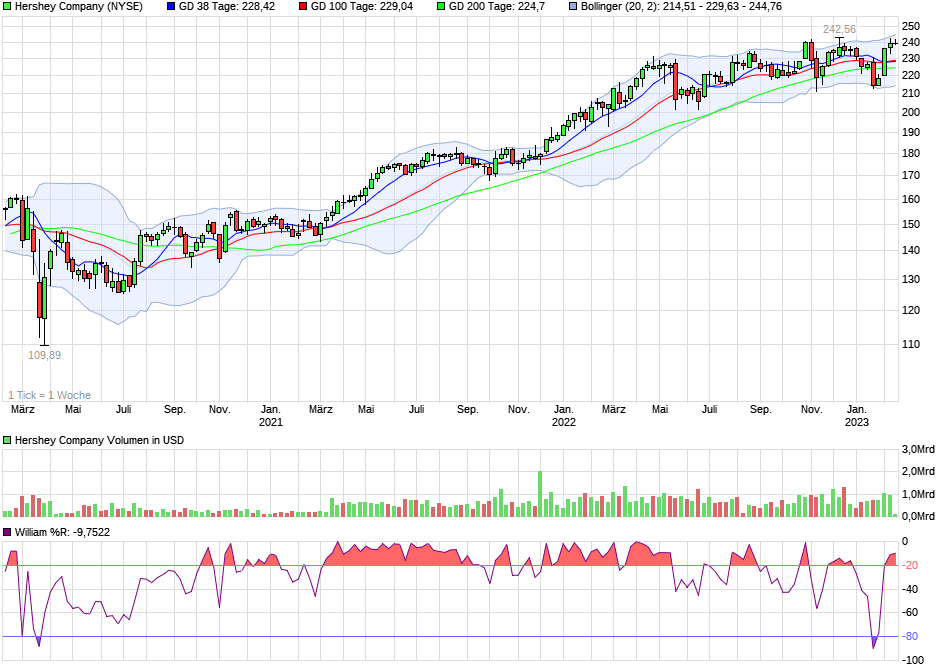Image resolution: width=940 pixels, height=670 pixels.
Task: Click the 210 price axis label
Action: tap(911, 93)
